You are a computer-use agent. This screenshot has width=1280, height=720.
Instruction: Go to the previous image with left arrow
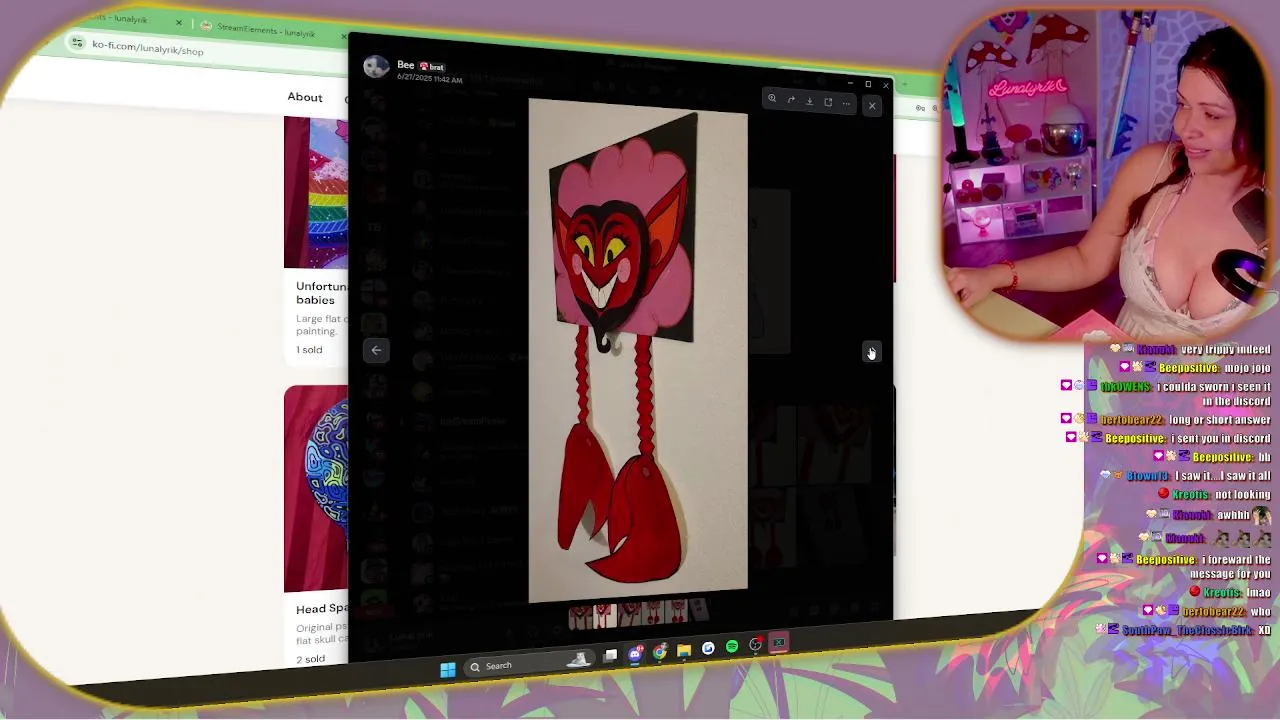(x=376, y=350)
